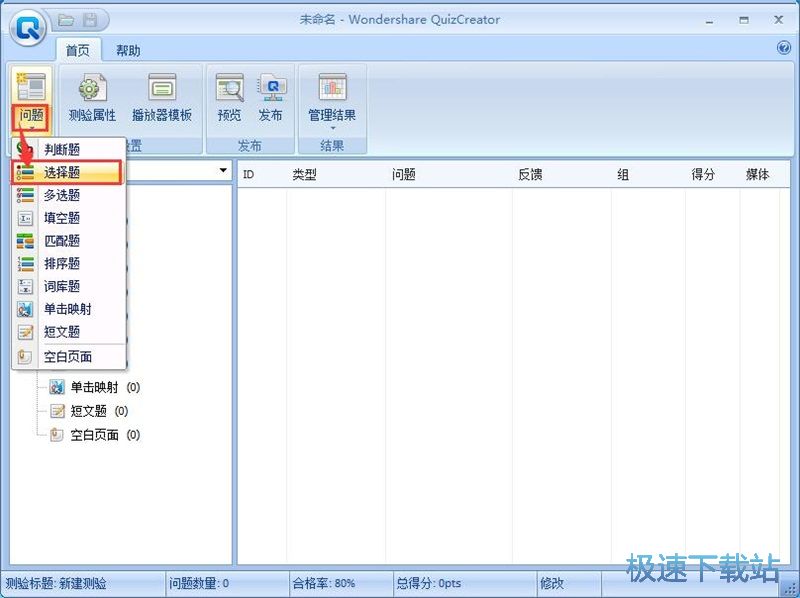Screen dimensions: 800x598
Task: Select 排序题 menu entry
Action: (69, 263)
